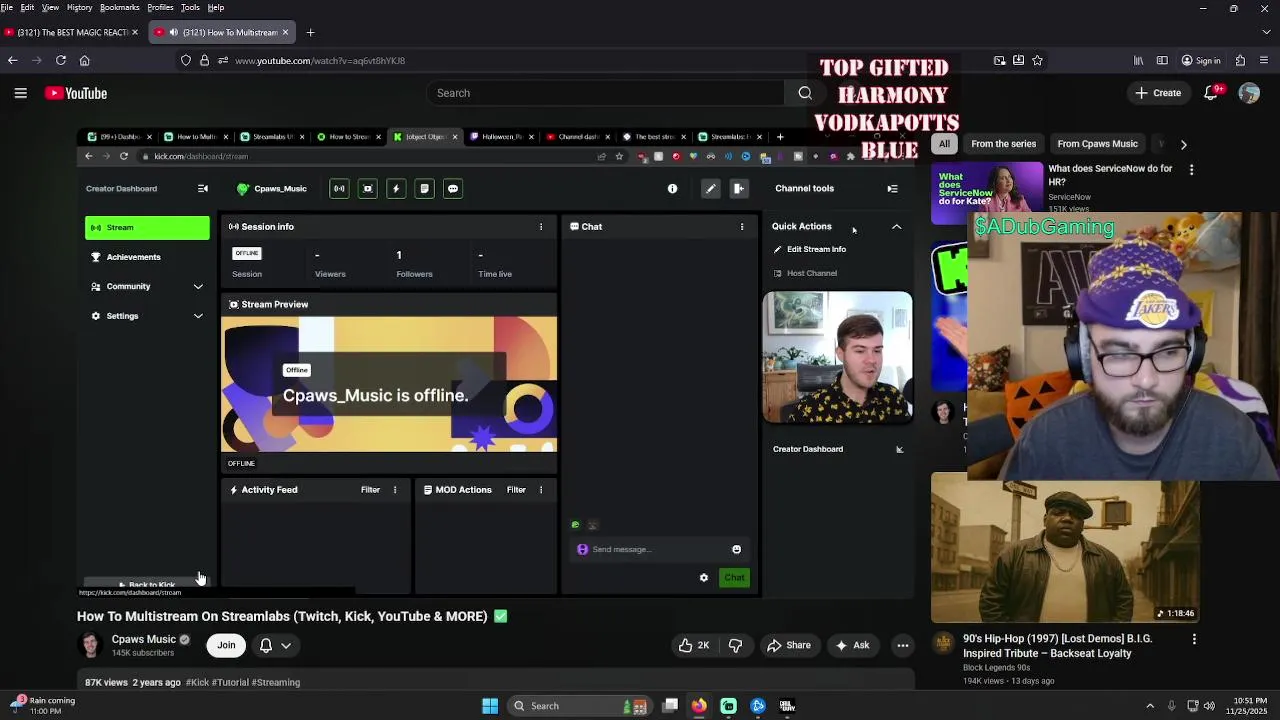This screenshot has width=1280, height=720.
Task: Open more actions ellipsis under the video
Action: [x=902, y=645]
